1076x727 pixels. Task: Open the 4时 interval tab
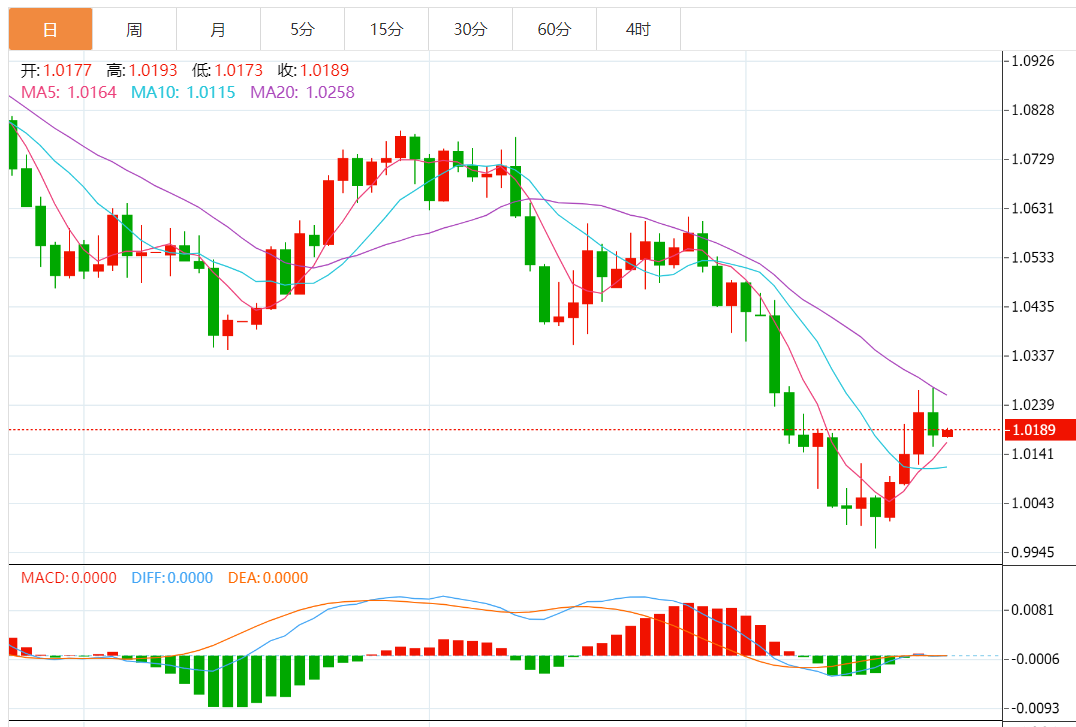[x=638, y=29]
